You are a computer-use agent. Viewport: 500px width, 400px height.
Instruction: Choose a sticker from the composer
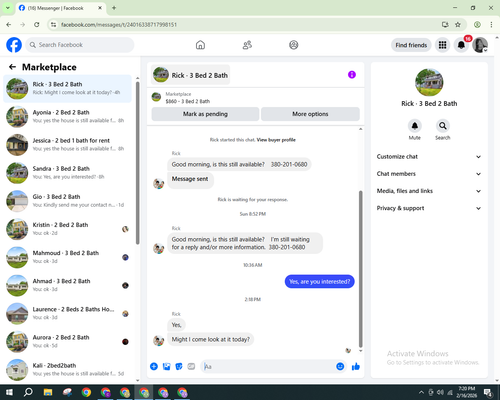tap(179, 367)
